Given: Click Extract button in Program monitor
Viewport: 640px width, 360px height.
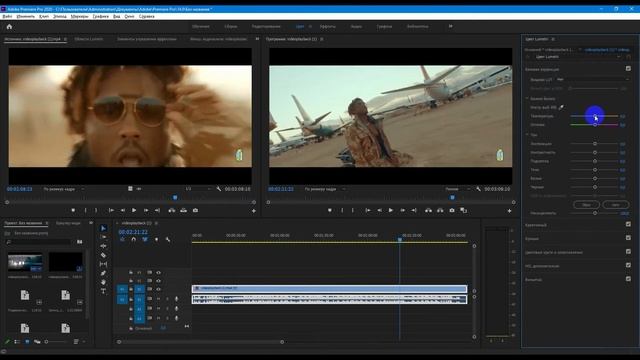Looking at the screenshot, I should point(440,210).
